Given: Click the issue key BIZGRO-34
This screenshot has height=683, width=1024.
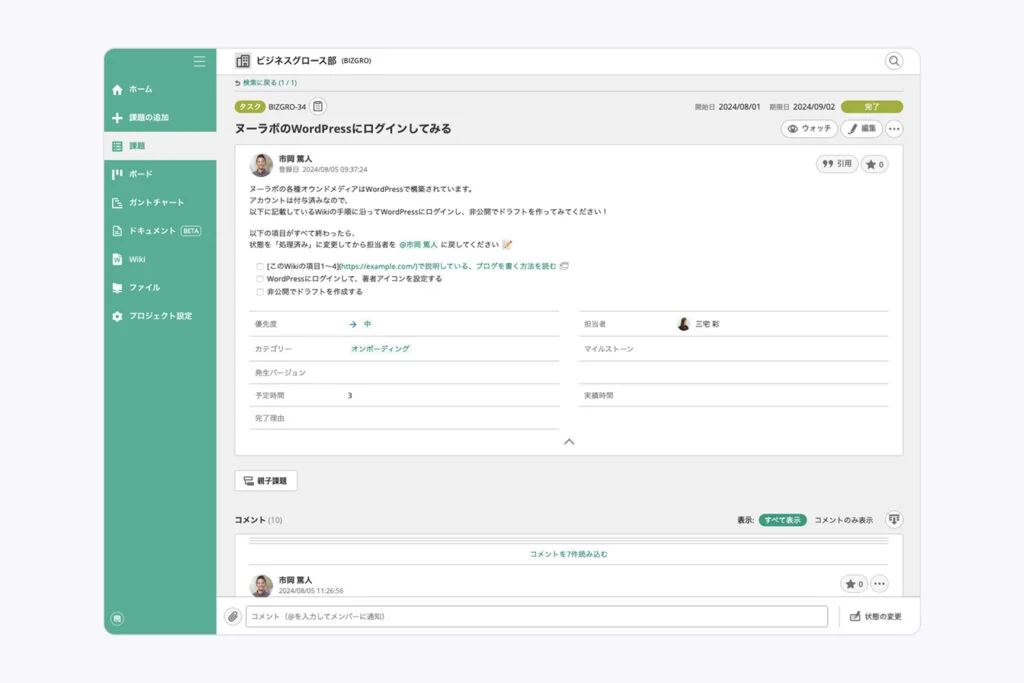Looking at the screenshot, I should coord(287,107).
